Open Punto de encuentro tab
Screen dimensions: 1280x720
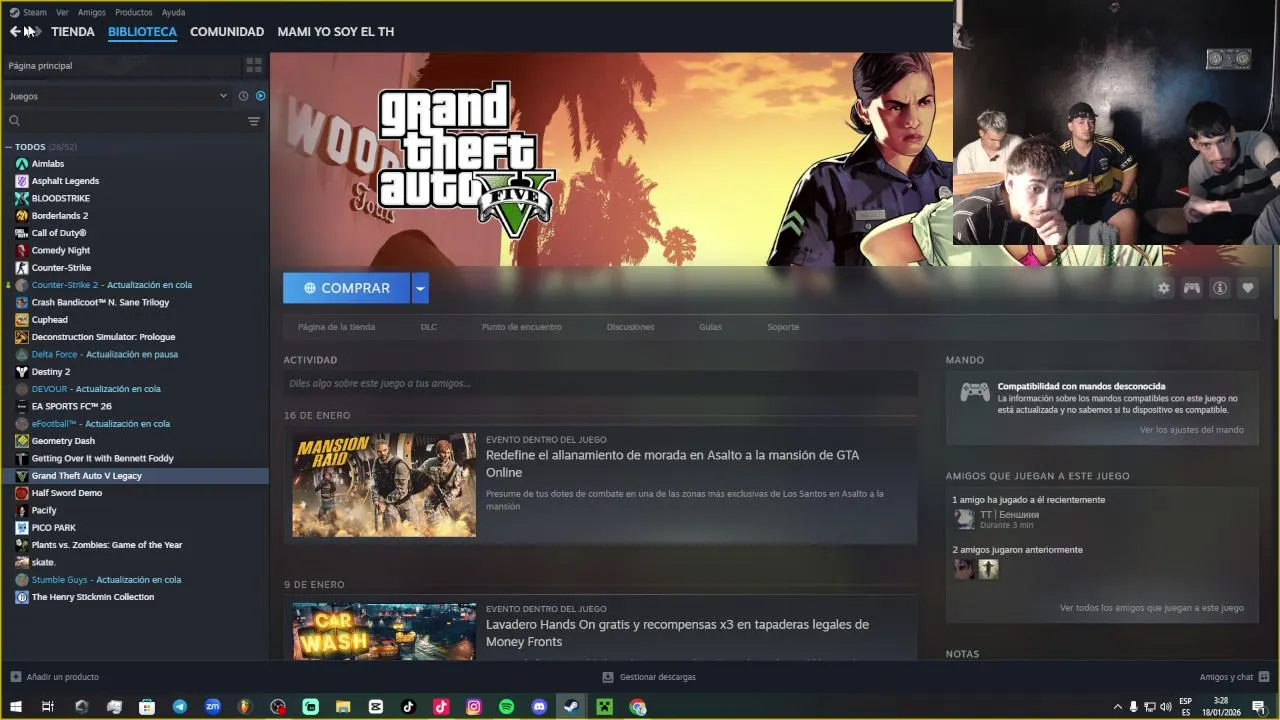(522, 327)
